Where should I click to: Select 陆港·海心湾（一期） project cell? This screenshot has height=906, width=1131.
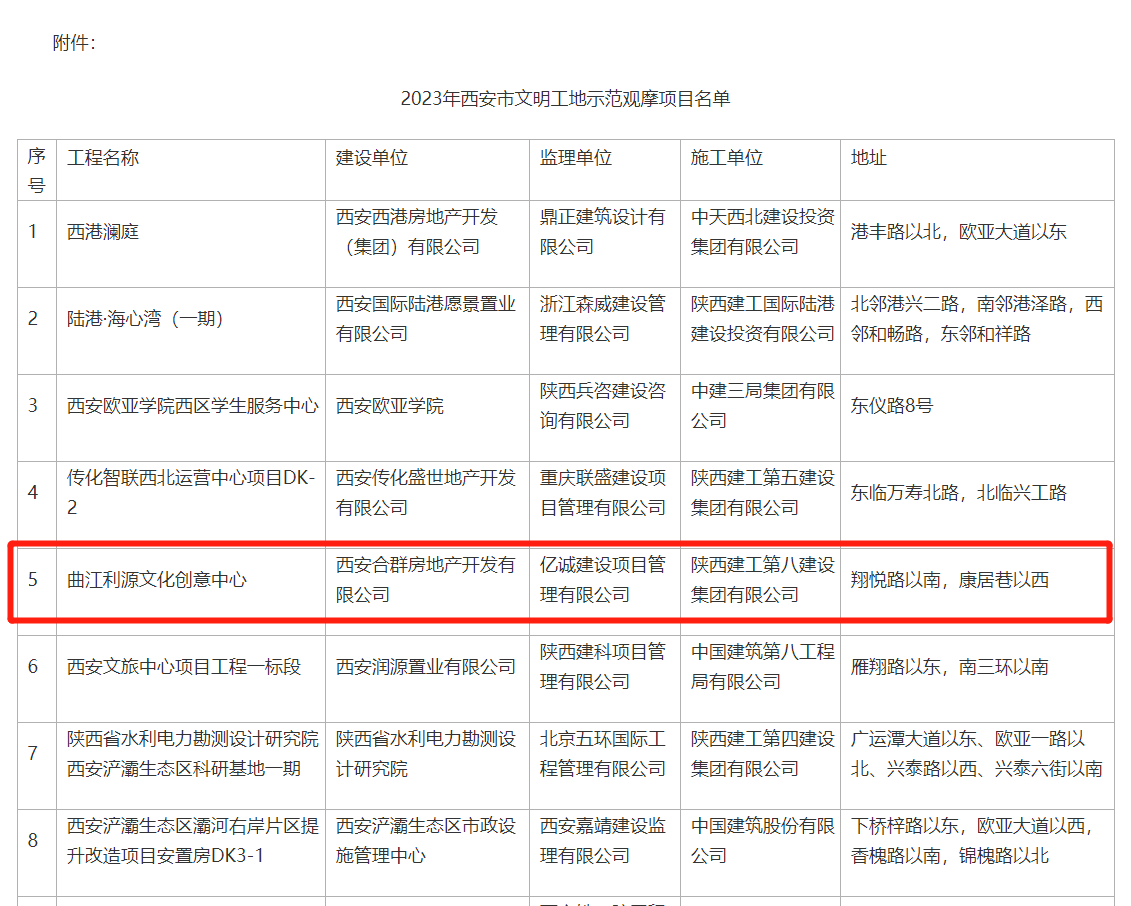click(x=146, y=319)
